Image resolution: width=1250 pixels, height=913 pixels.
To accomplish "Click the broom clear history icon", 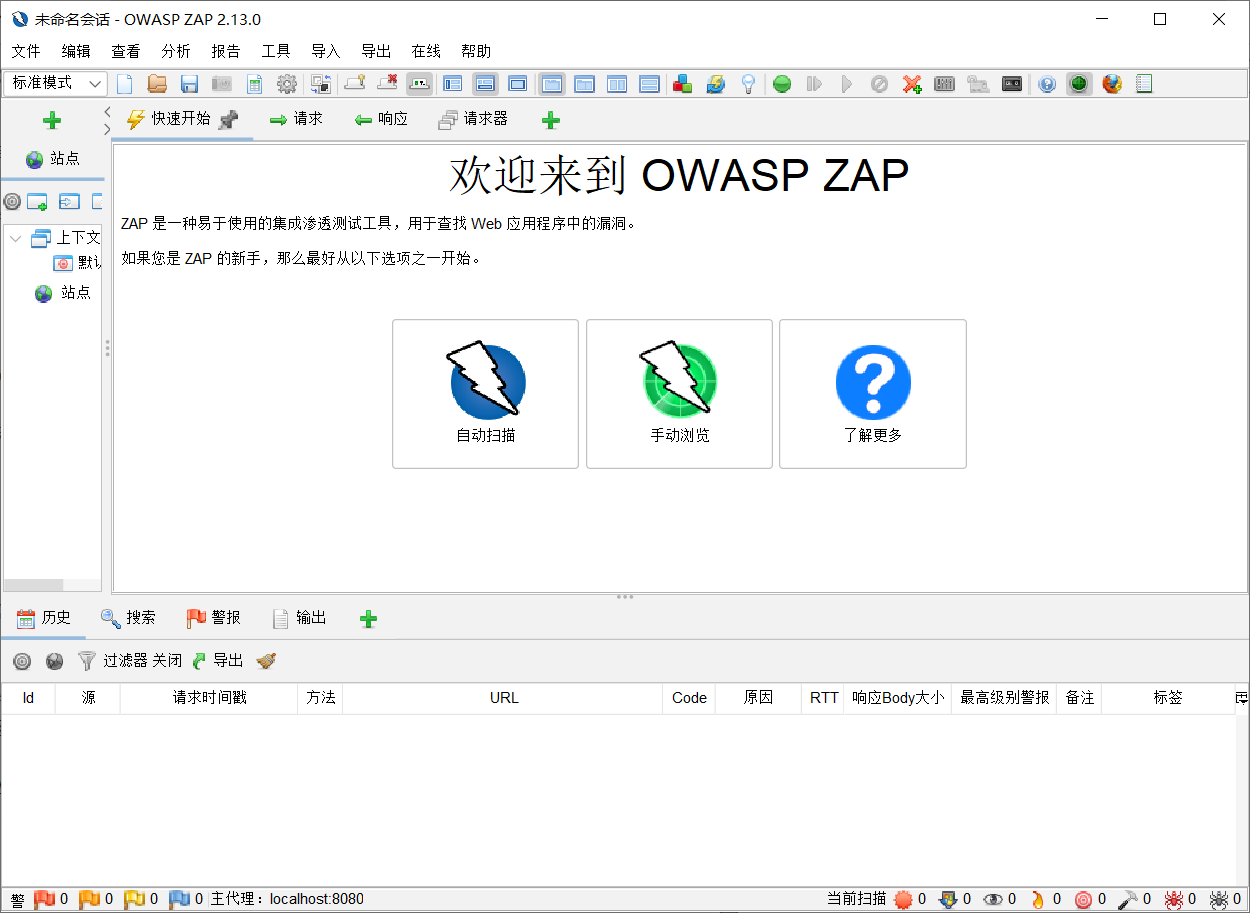I will pos(266,661).
